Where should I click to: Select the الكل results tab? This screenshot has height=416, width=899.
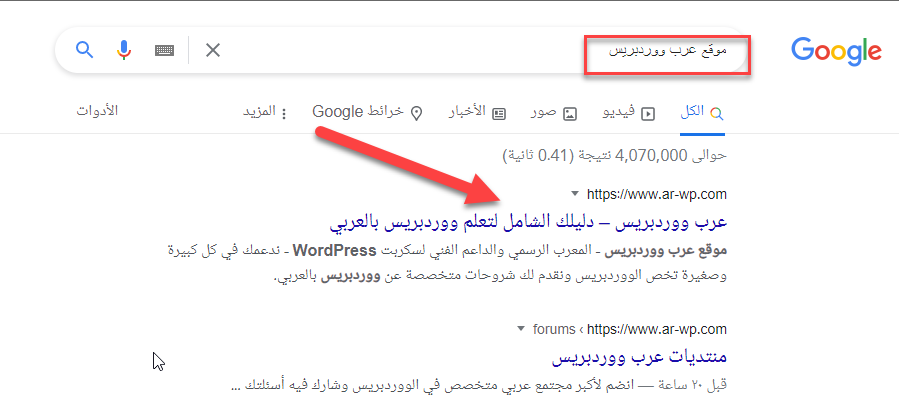tap(702, 113)
